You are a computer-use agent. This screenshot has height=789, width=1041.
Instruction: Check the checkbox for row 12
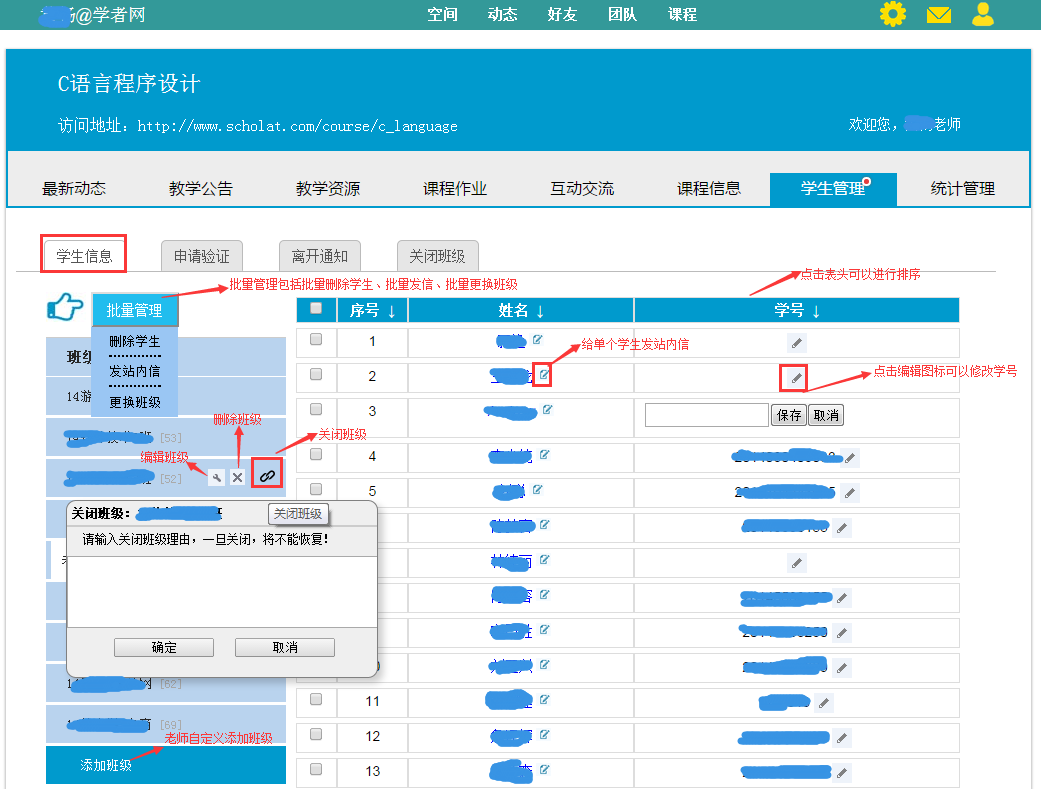(316, 735)
